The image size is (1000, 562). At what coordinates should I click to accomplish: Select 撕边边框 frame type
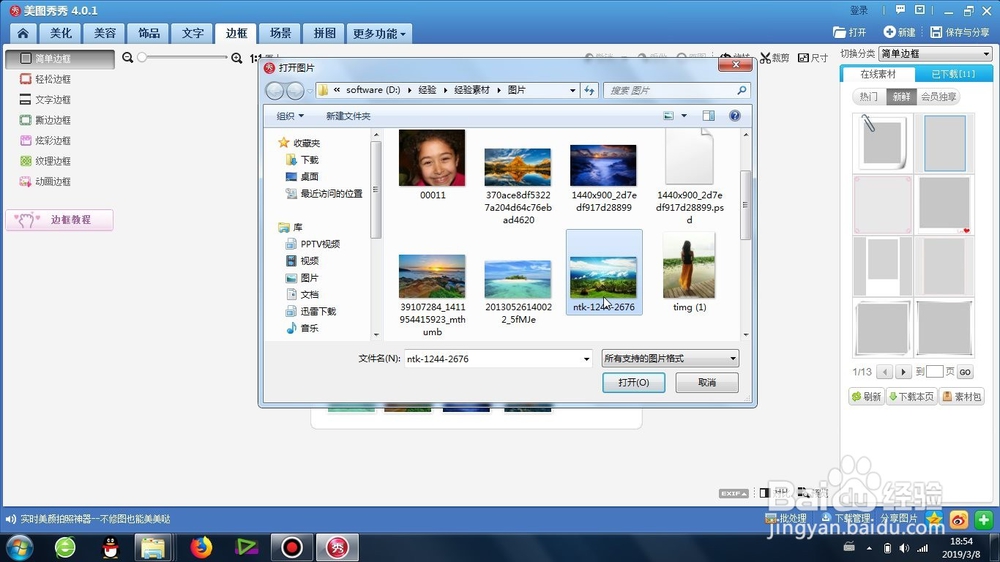point(45,120)
